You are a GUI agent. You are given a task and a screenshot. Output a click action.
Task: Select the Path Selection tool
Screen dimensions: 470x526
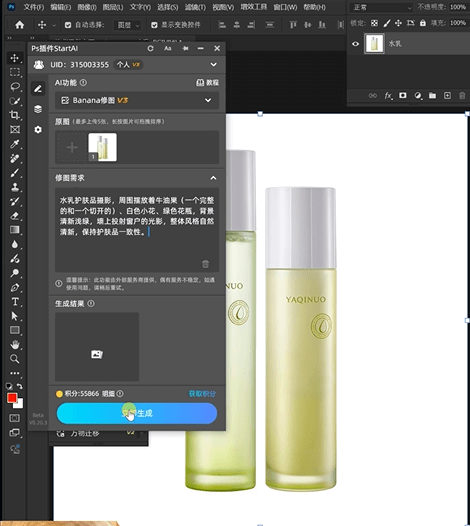[14, 316]
